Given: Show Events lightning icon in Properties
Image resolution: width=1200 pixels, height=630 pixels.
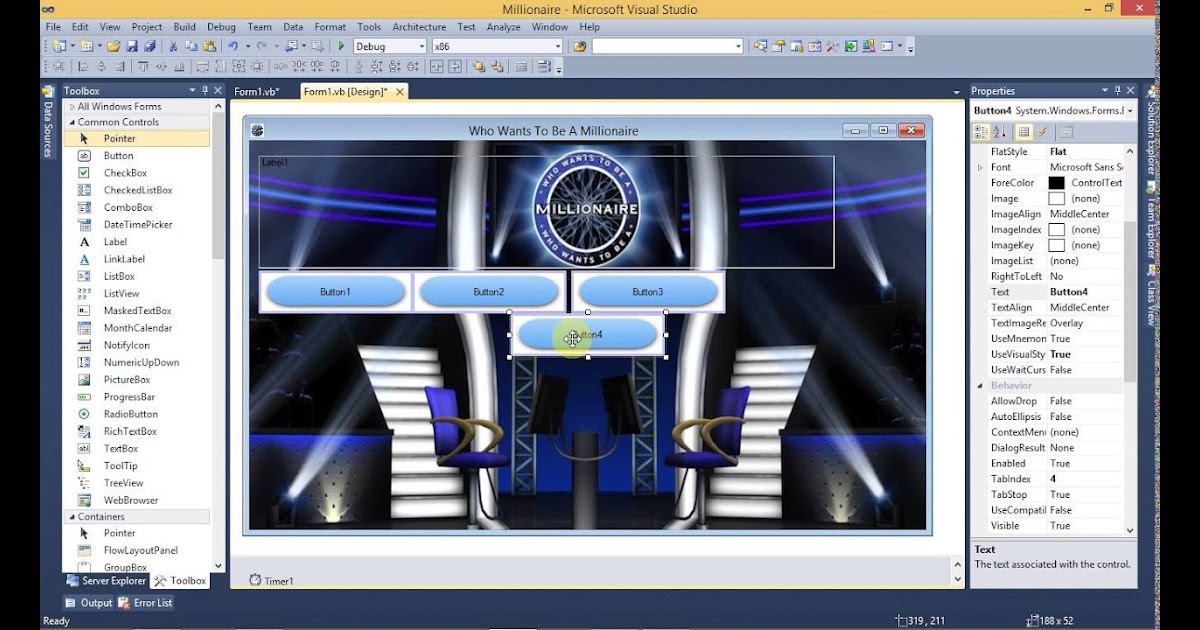Looking at the screenshot, I should coord(1042,131).
